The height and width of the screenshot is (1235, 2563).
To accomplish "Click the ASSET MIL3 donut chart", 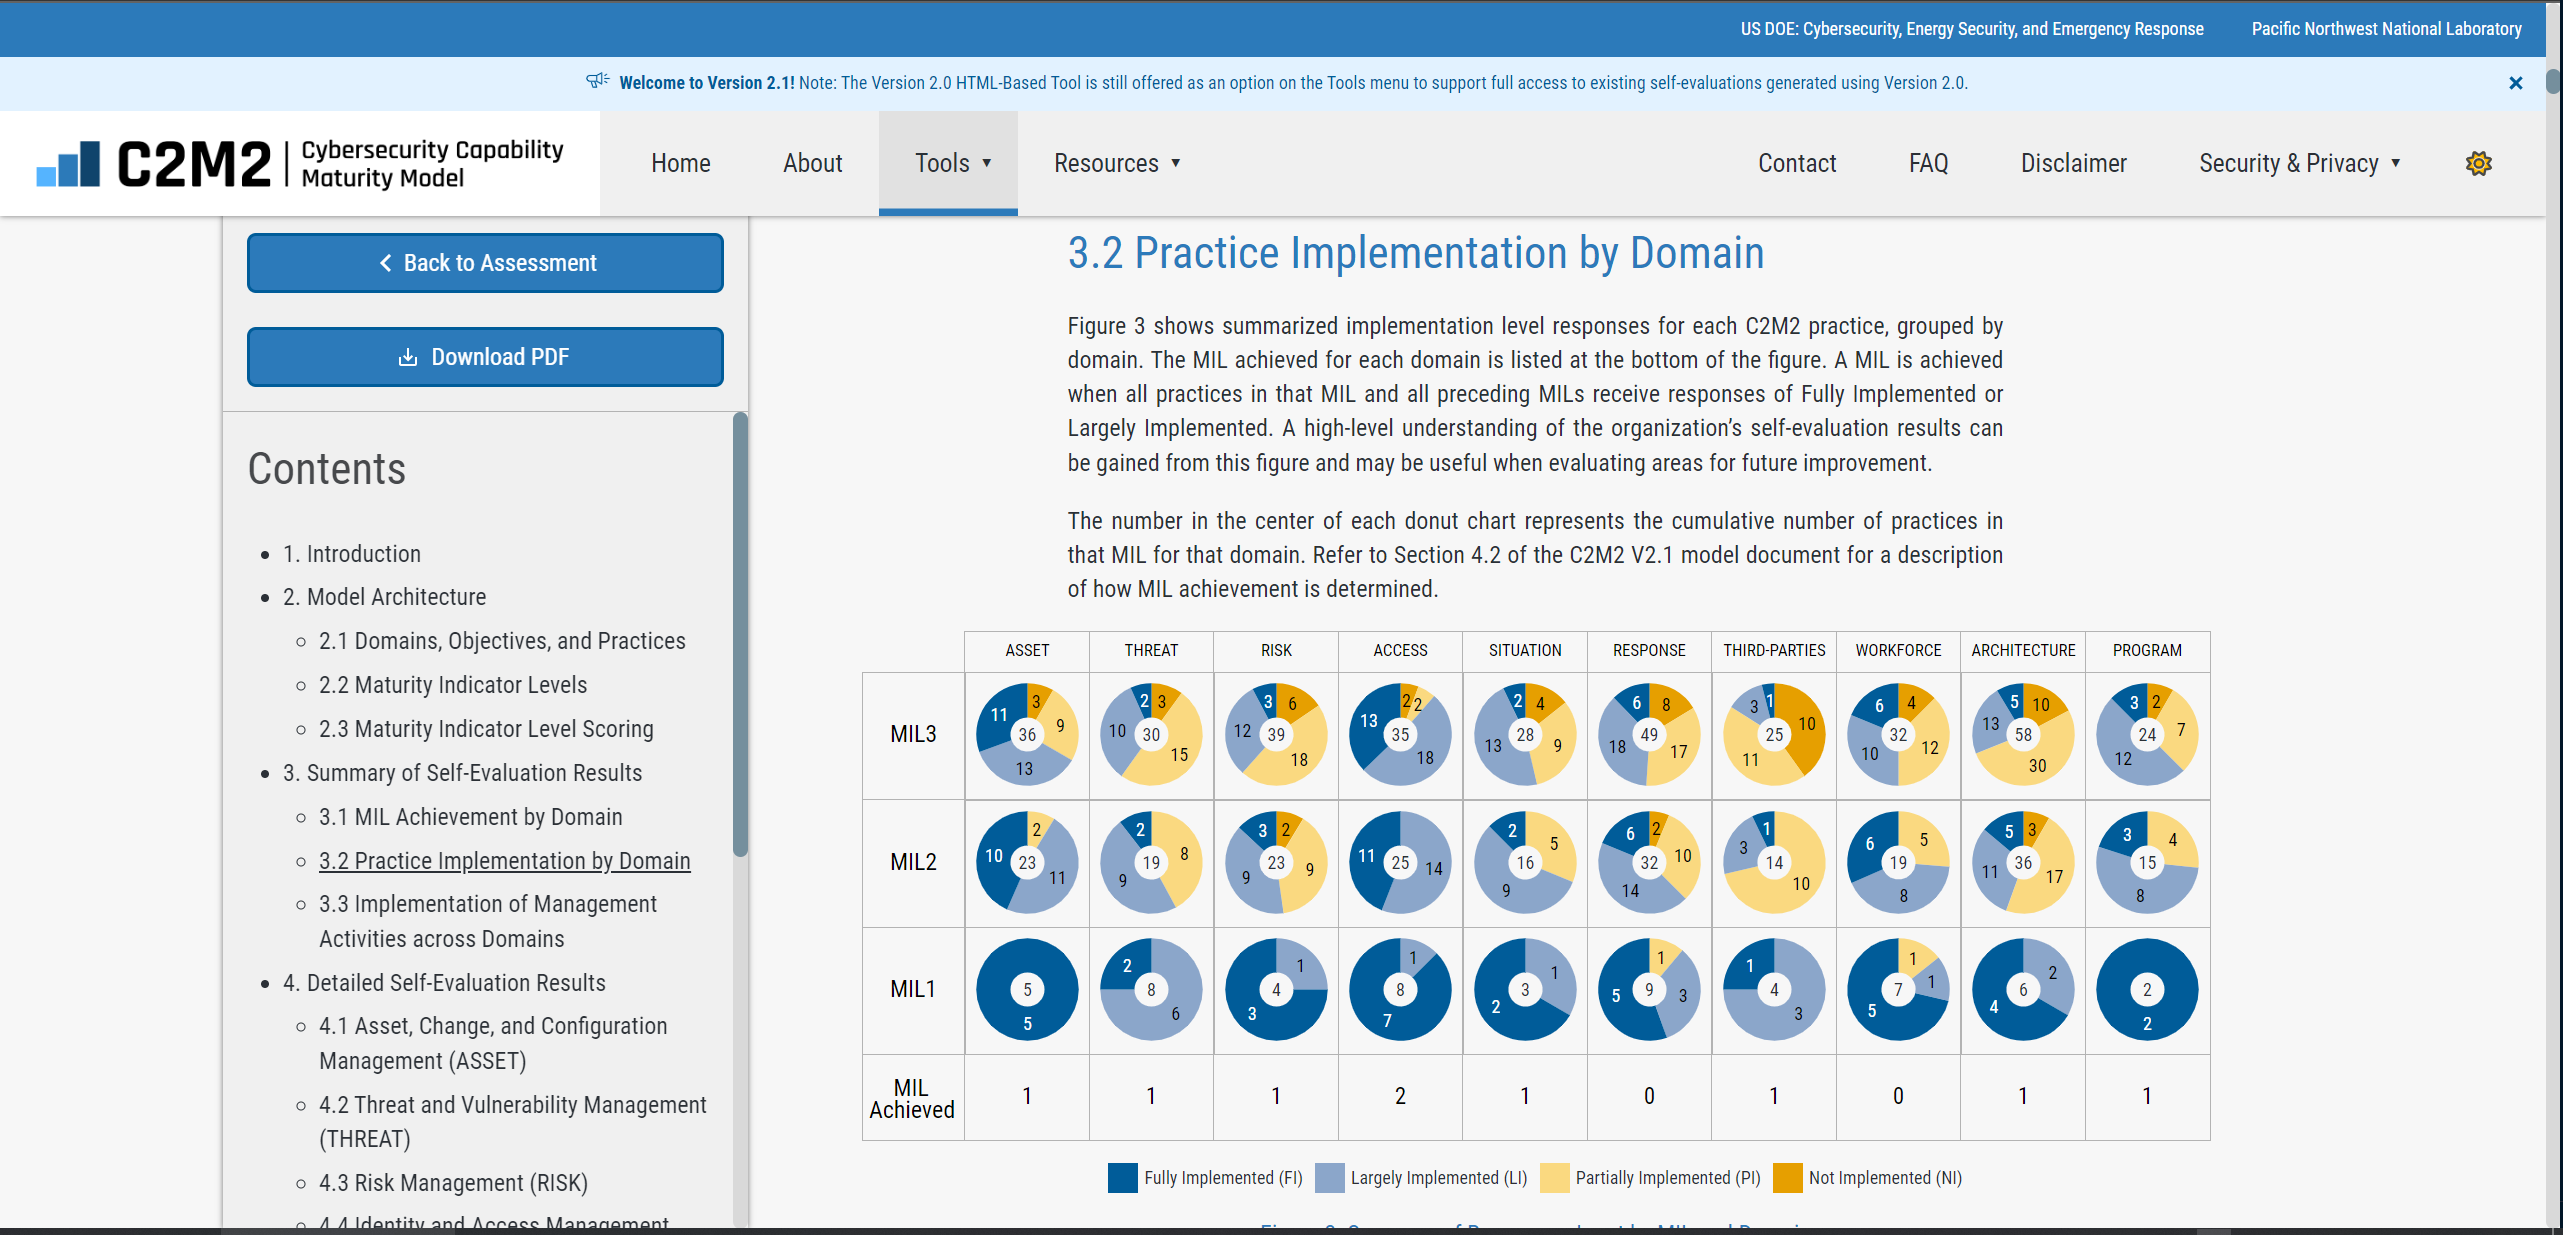I will (1027, 734).
